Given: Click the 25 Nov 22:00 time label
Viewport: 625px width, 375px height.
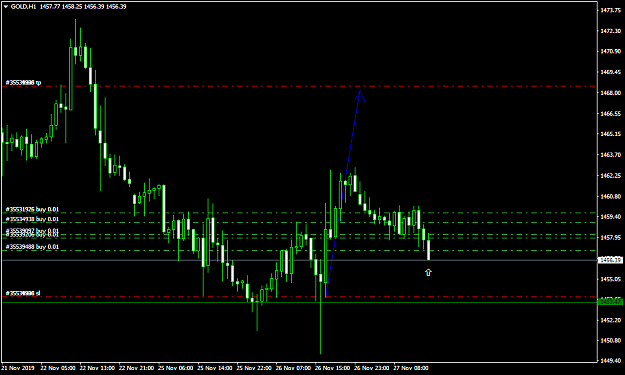Looking at the screenshot, I should coord(254,368).
